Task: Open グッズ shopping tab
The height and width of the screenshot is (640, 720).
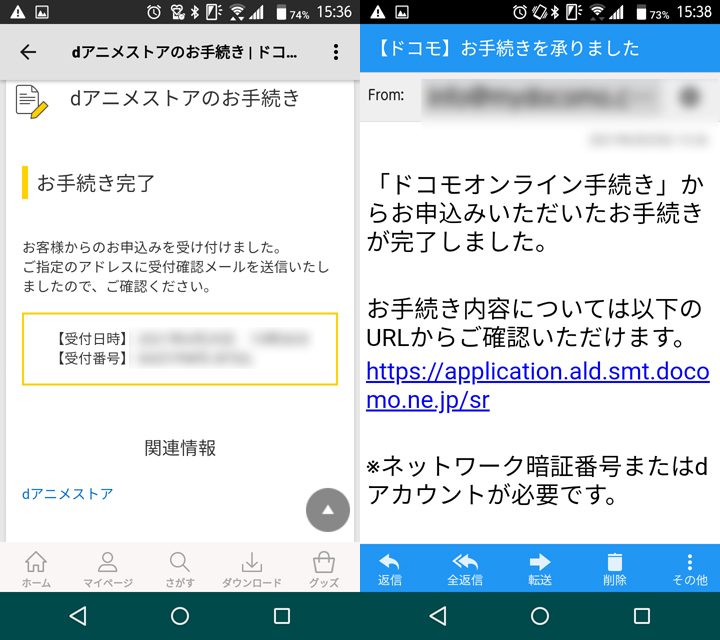Action: (324, 570)
